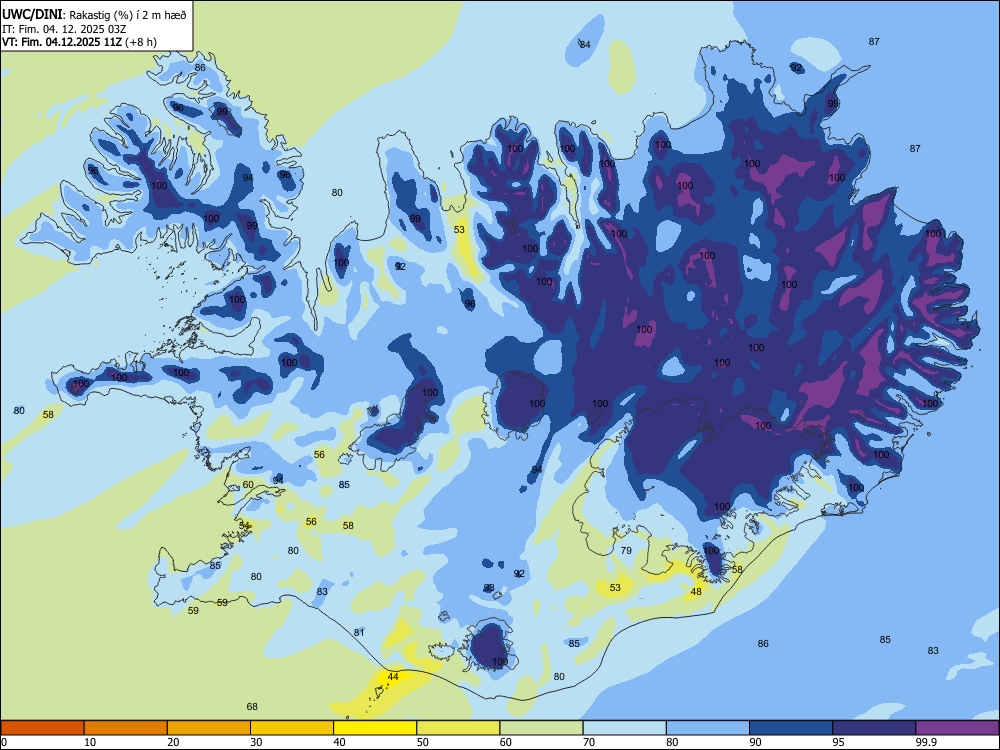Click the '0' label on the legend scale
Screen dimensions: 1000x750
pos(4,742)
